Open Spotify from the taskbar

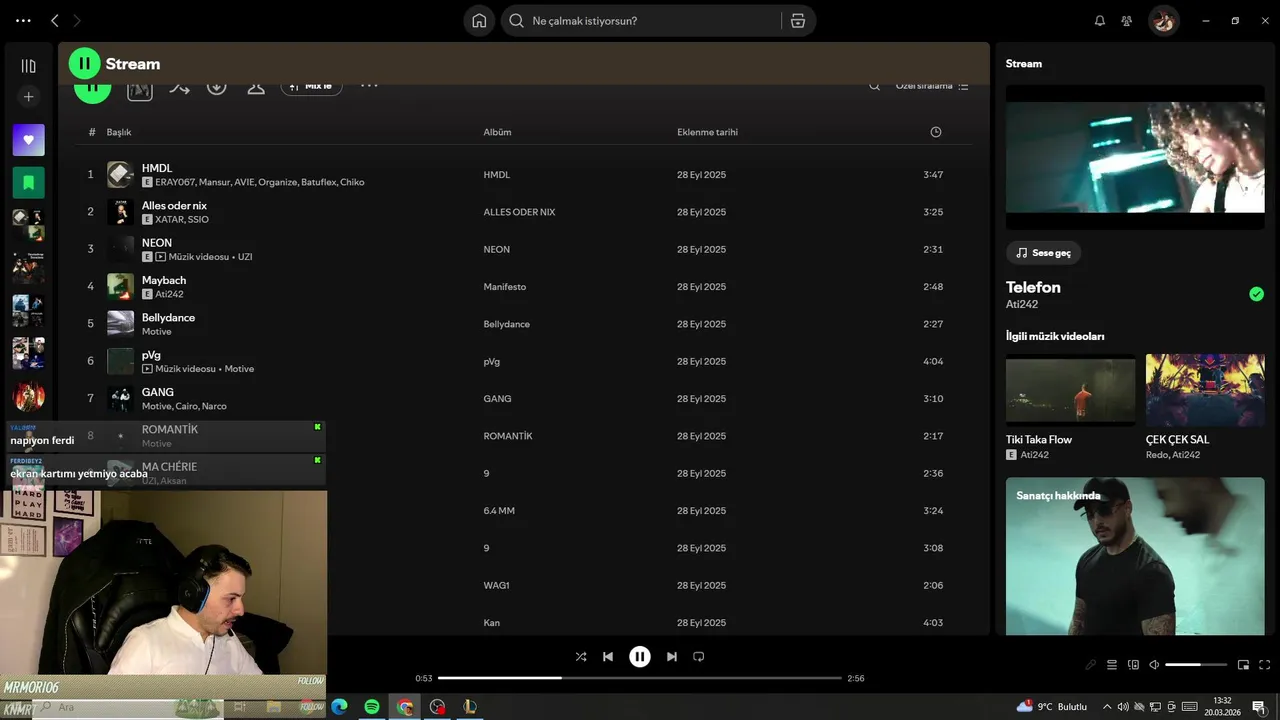coord(372,707)
